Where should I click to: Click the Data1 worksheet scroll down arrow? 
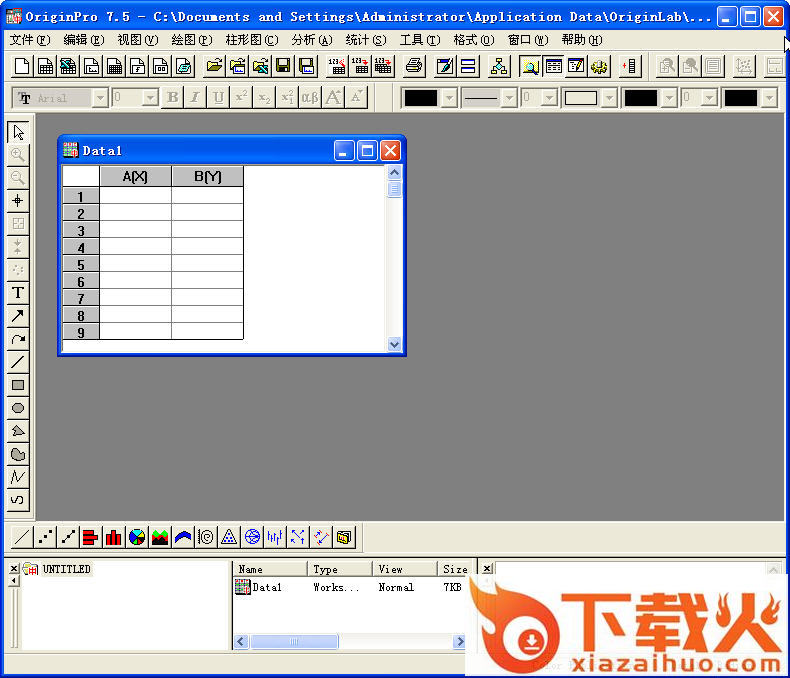pyautogui.click(x=394, y=345)
